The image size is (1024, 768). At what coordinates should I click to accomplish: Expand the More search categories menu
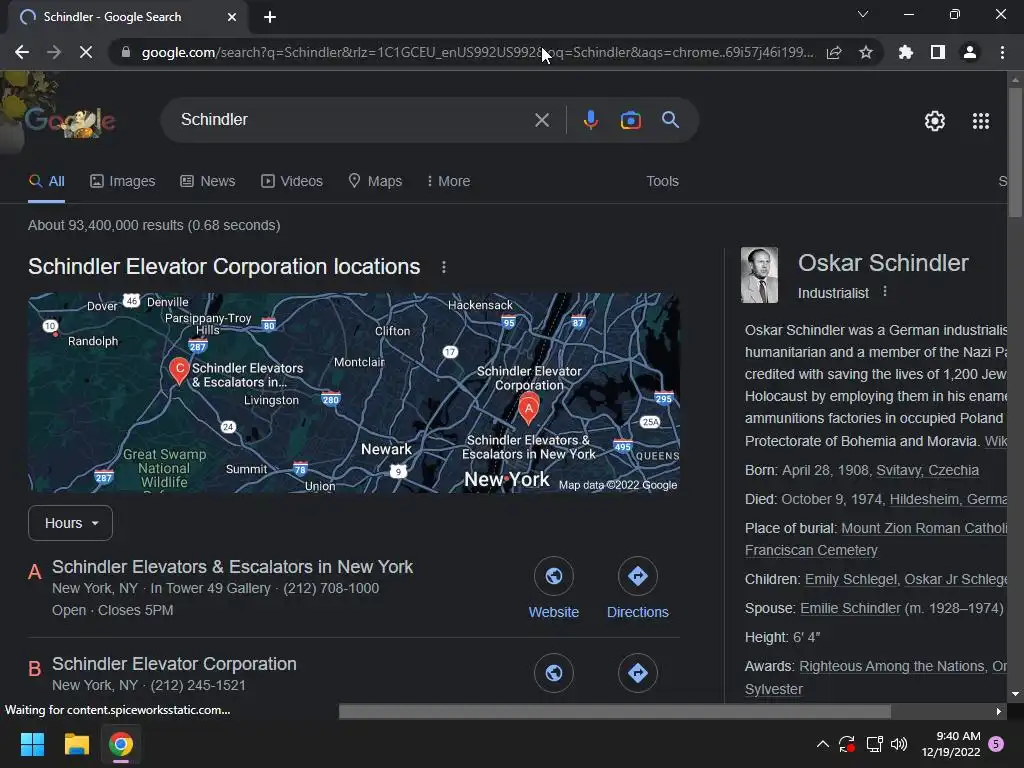point(448,182)
